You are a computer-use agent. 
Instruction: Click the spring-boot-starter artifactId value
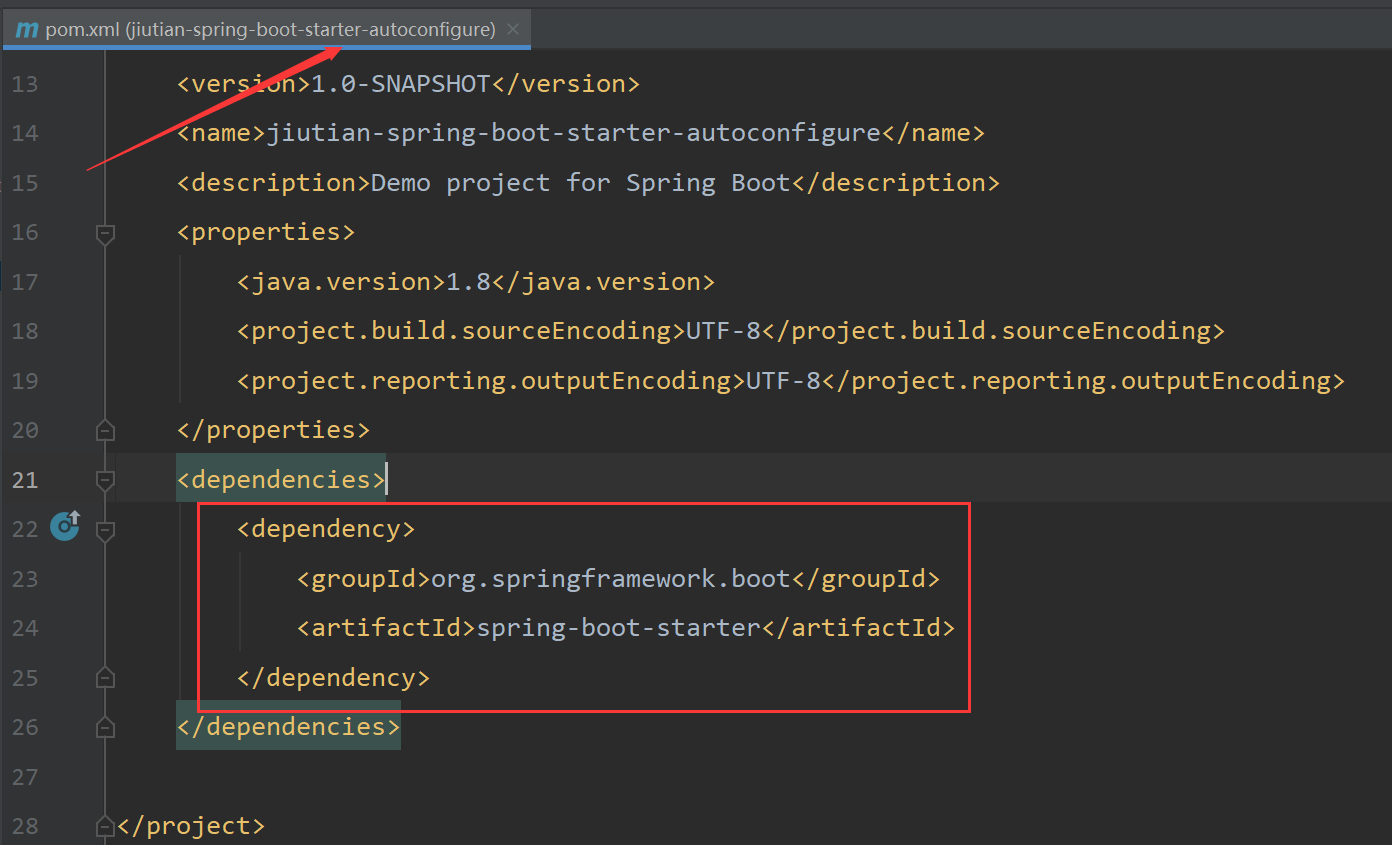pos(617,628)
